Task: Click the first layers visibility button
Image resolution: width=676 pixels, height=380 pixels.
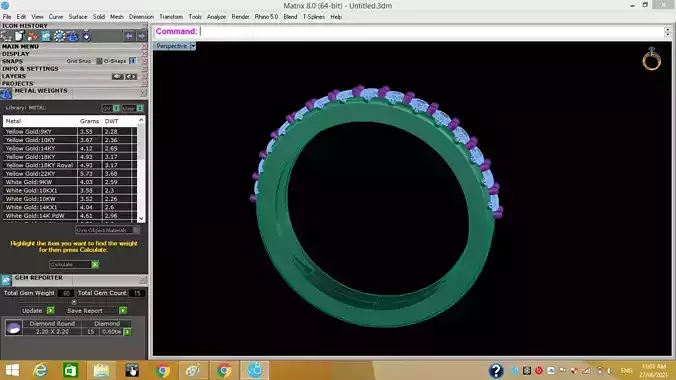Action: pos(117,76)
